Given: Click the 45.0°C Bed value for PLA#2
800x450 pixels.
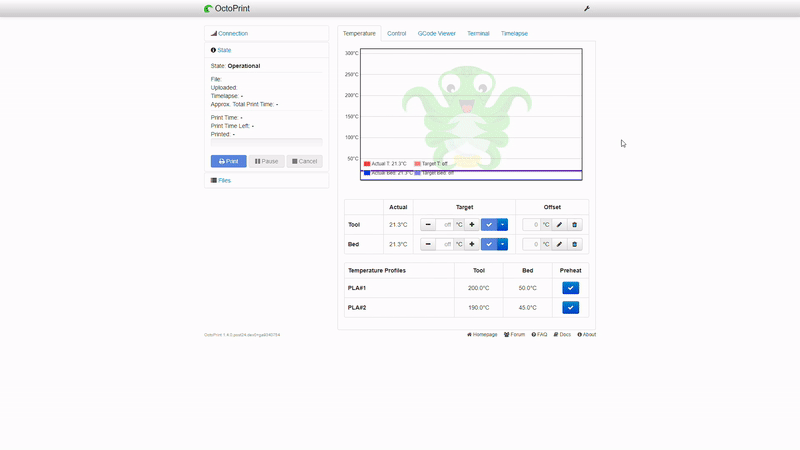Looking at the screenshot, I should (x=528, y=308).
